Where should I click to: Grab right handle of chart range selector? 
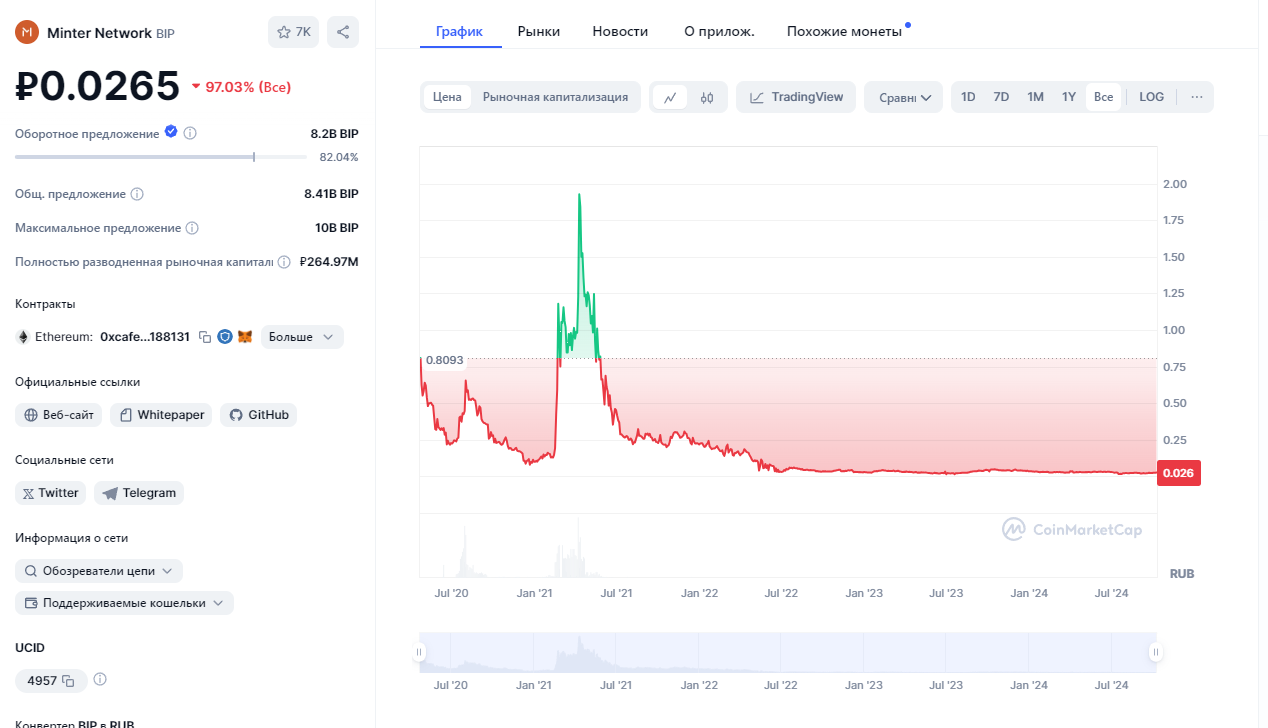tap(1155, 652)
